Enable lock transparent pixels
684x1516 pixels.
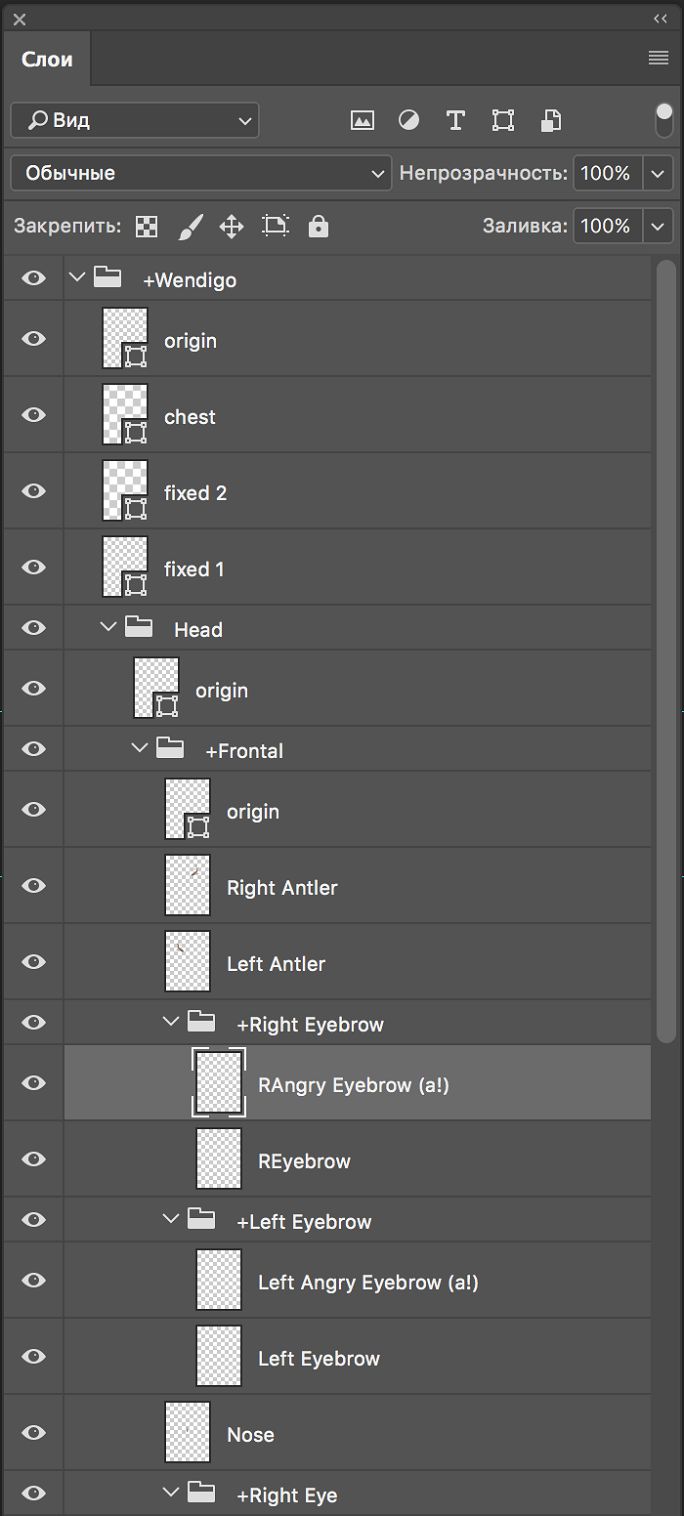(x=145, y=226)
